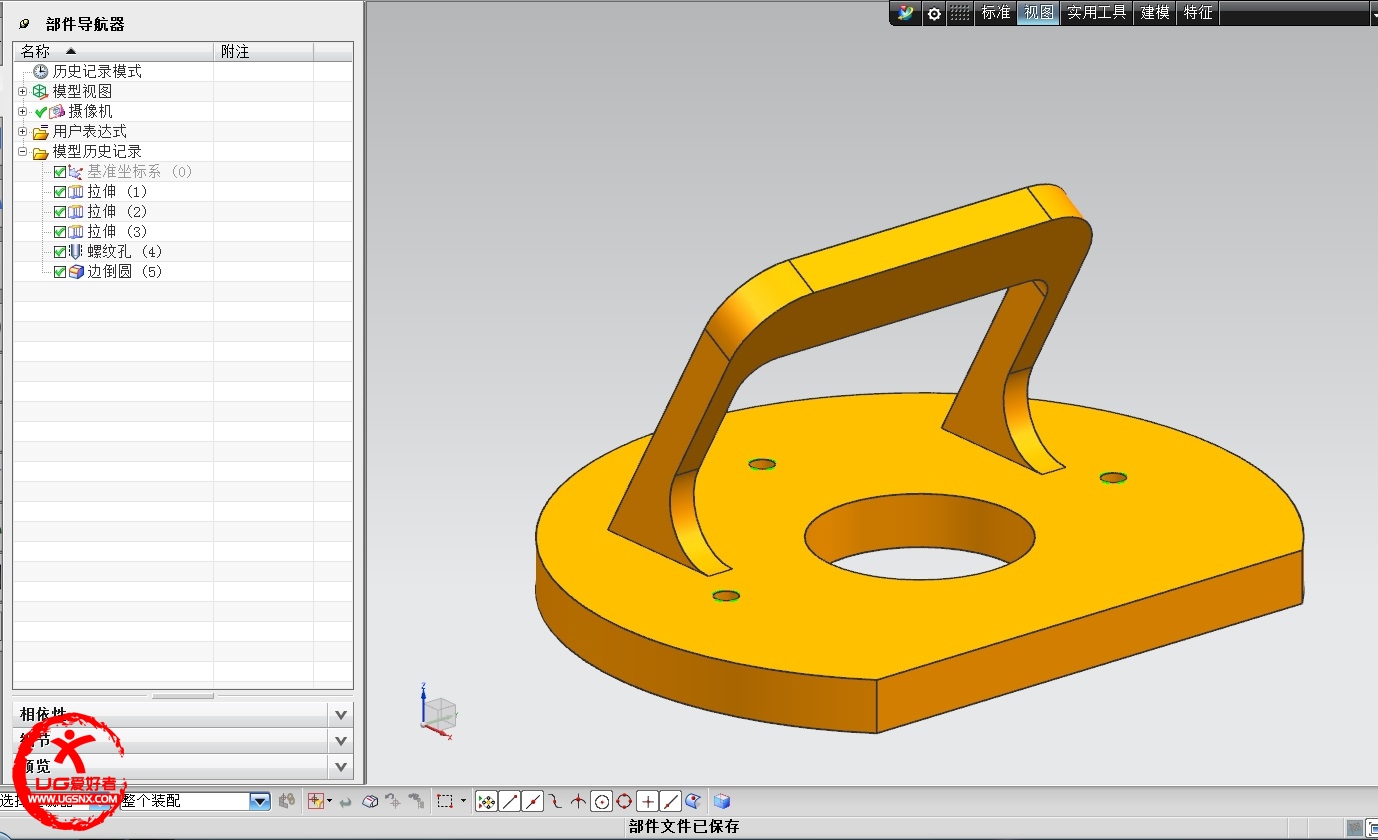Click the camera icon of 摄像机 node
The height and width of the screenshot is (840, 1378).
57,111
